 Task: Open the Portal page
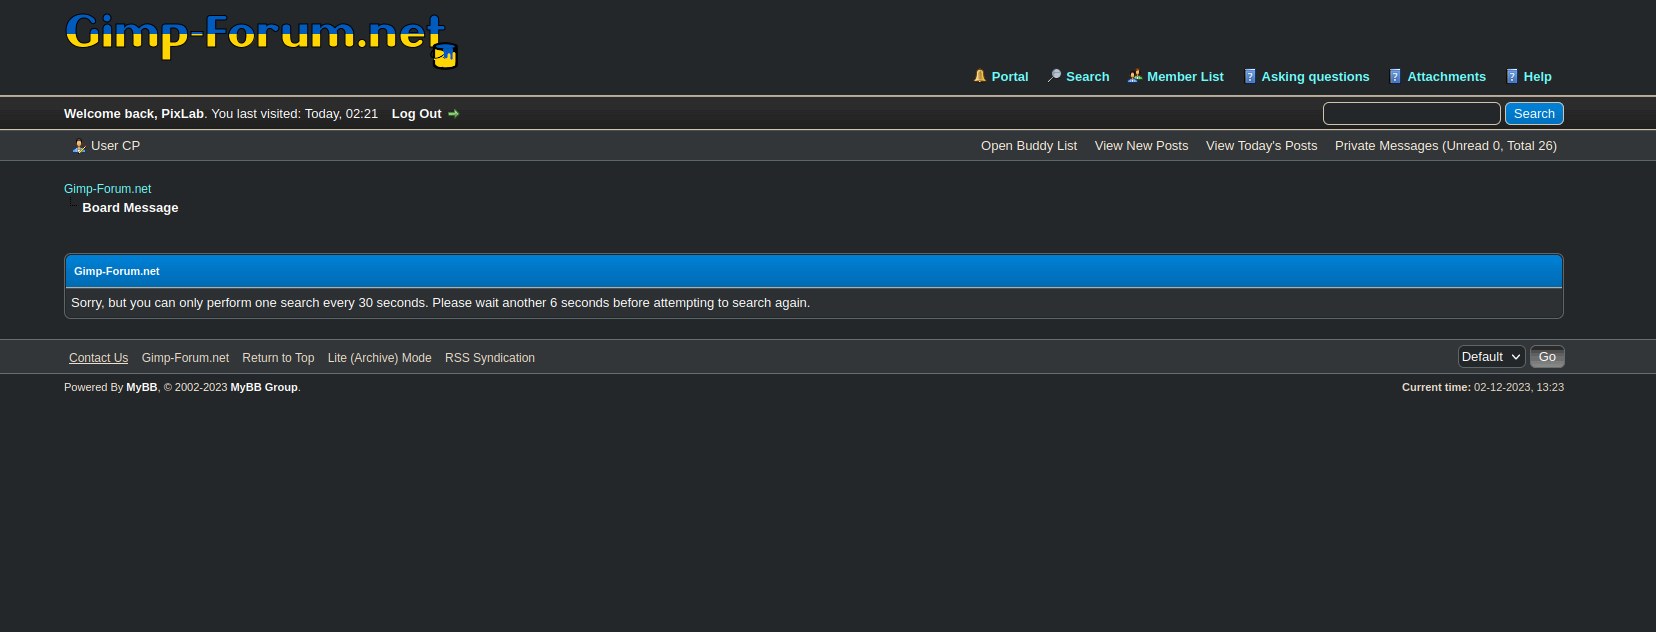tap(1010, 77)
